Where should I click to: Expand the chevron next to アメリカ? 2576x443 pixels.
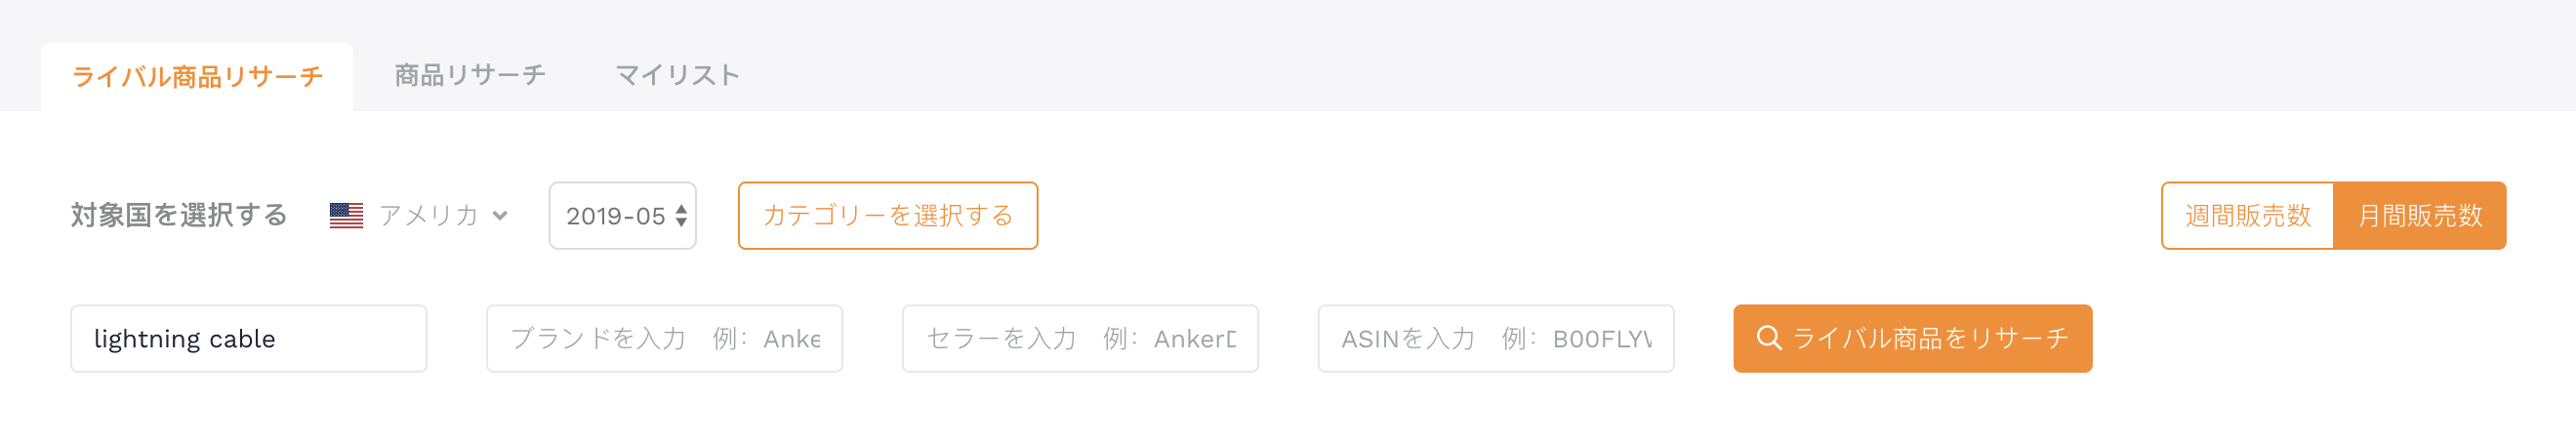coord(500,216)
